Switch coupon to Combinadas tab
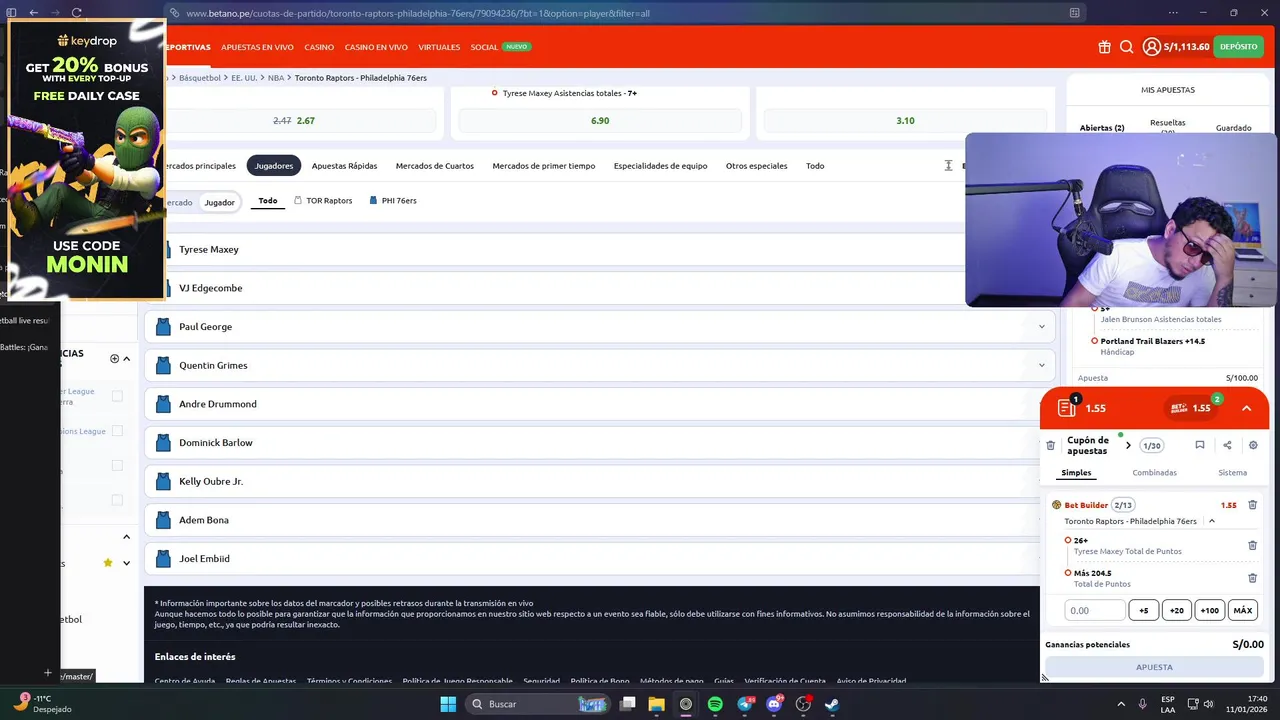The width and height of the screenshot is (1280, 720). pos(1154,473)
